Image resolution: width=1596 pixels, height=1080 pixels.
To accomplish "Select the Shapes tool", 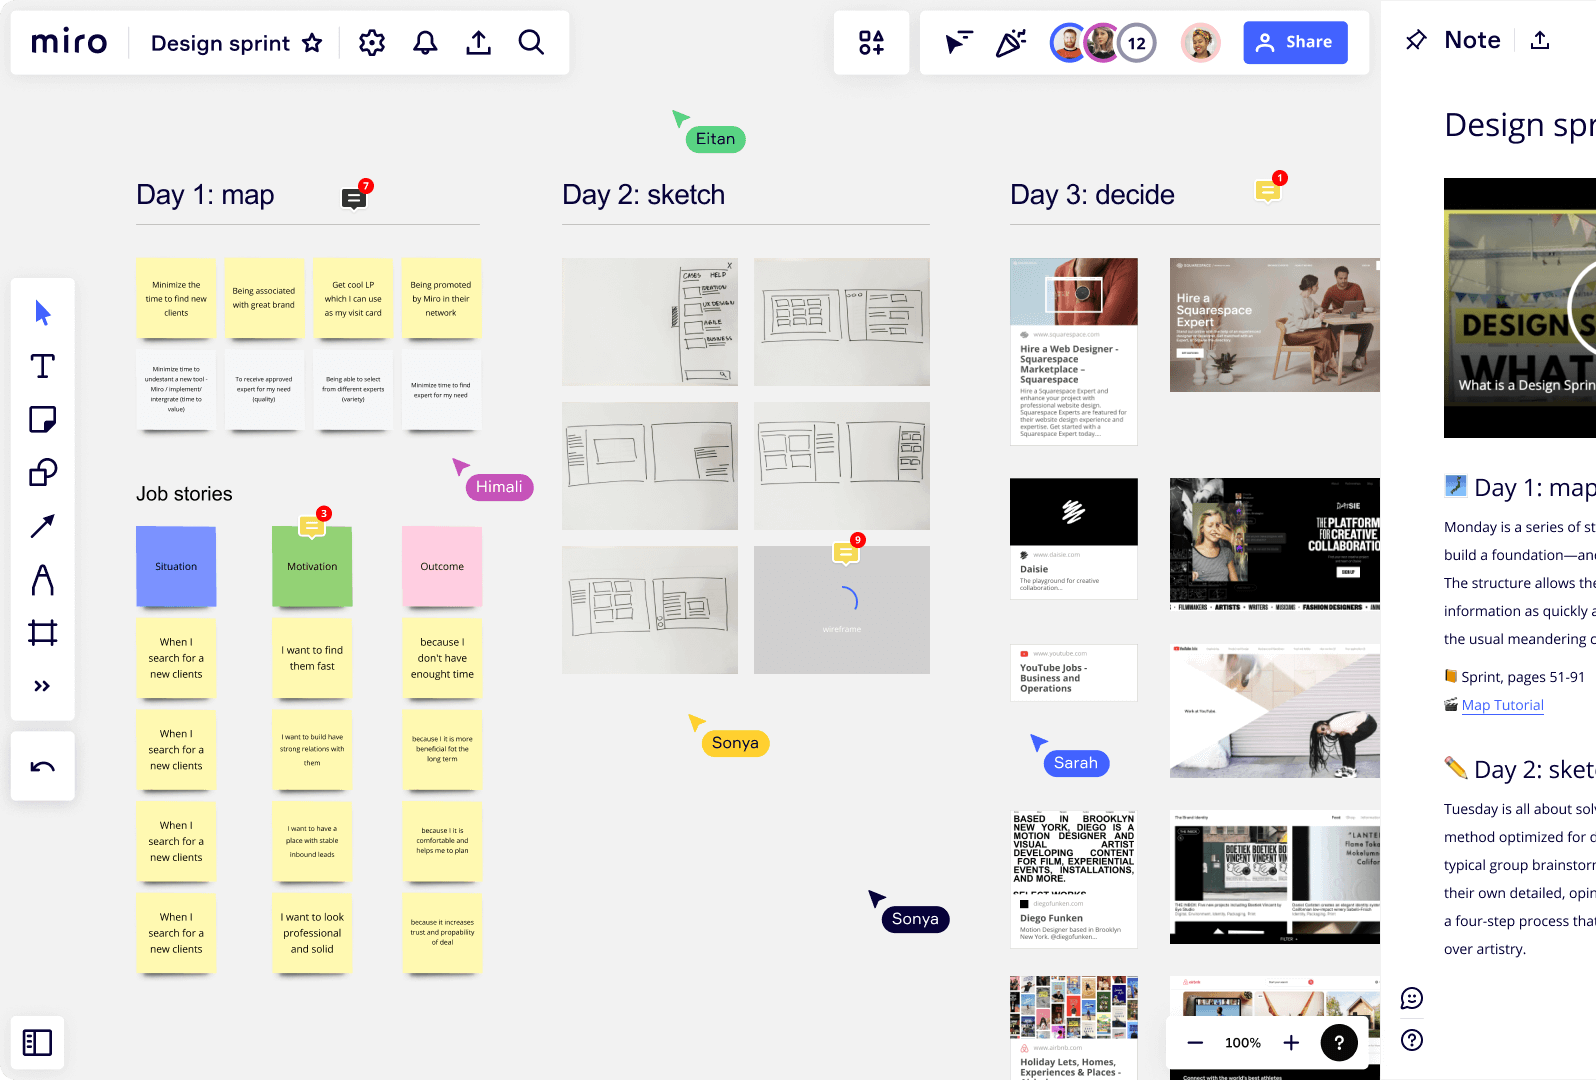I will click(x=42, y=472).
